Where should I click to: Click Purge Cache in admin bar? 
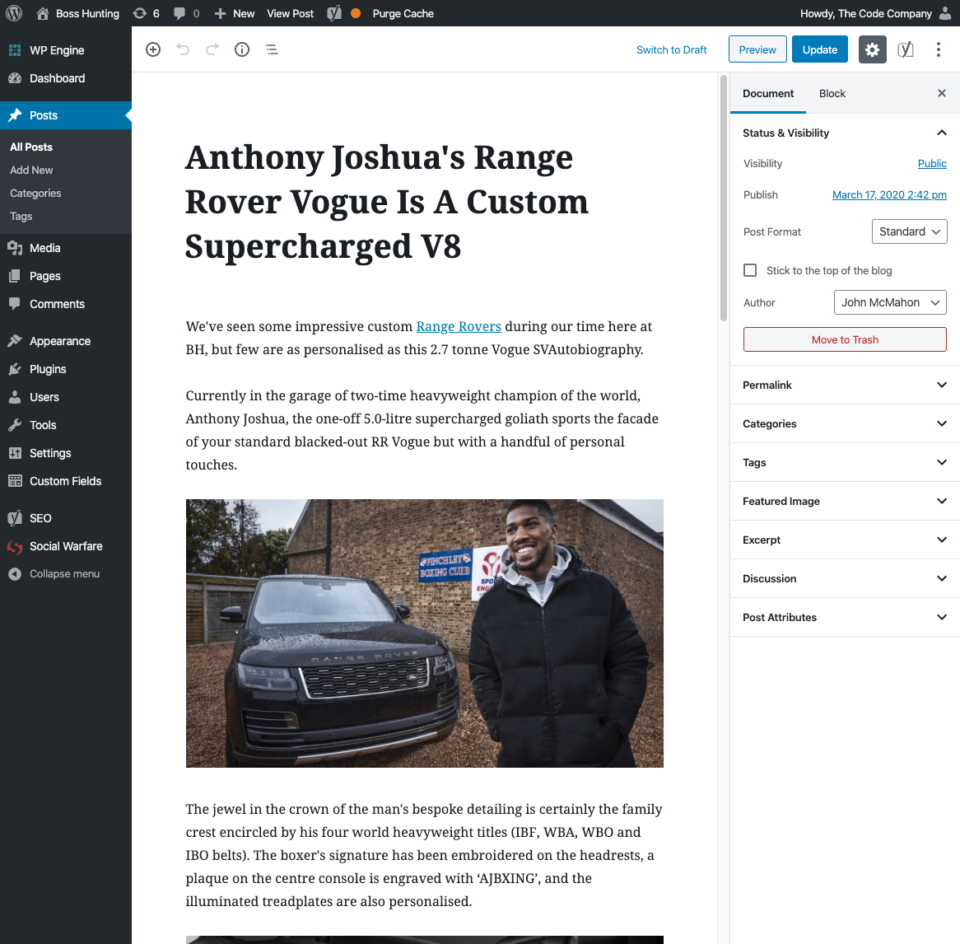(403, 13)
